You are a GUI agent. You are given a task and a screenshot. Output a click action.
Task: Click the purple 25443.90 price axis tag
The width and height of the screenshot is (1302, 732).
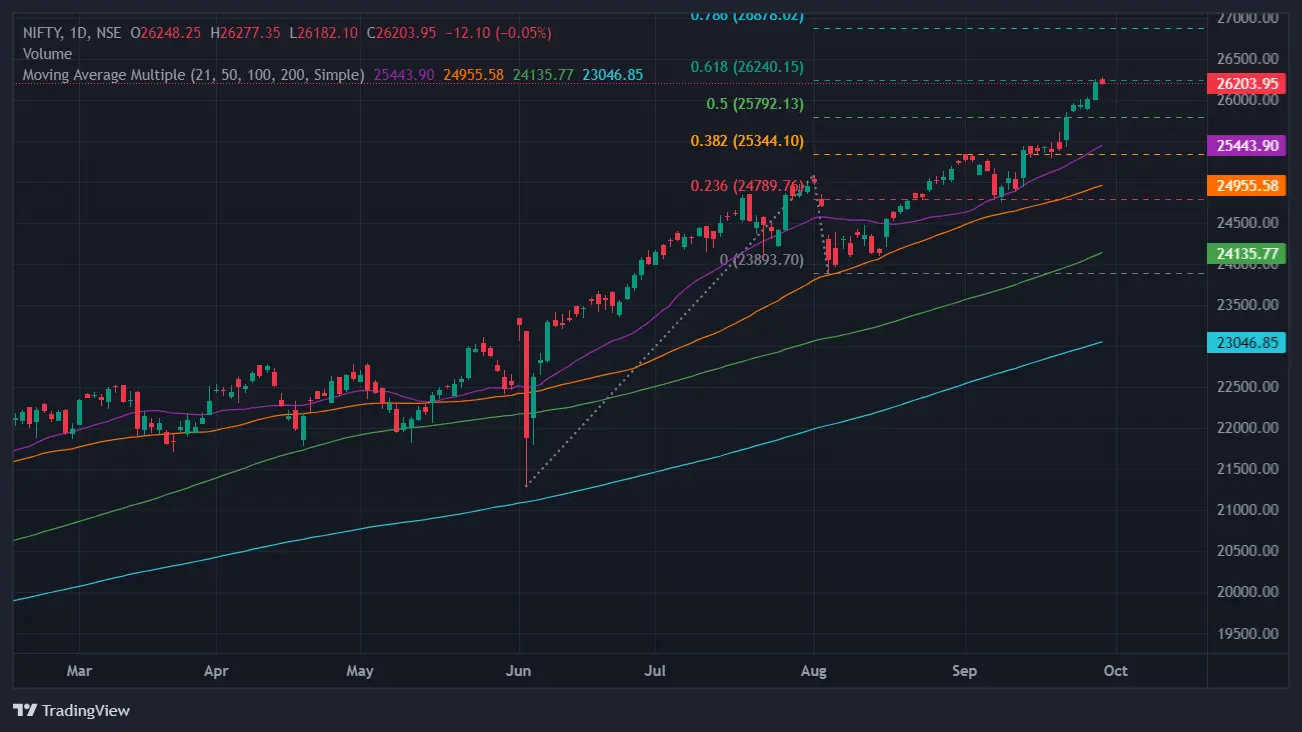[x=1247, y=145]
